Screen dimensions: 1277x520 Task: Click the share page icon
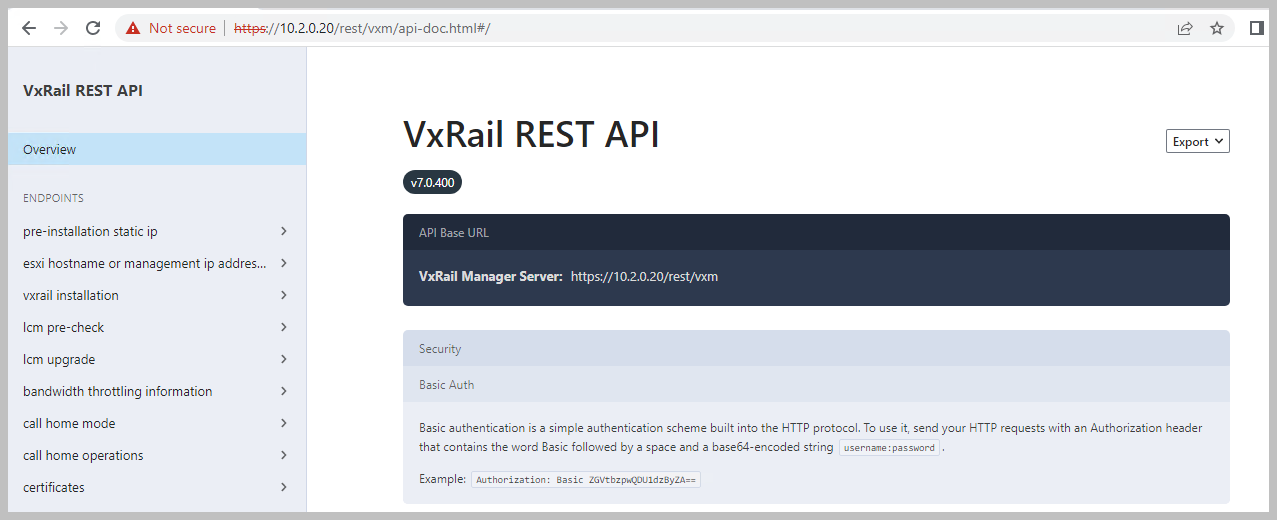point(1185,28)
